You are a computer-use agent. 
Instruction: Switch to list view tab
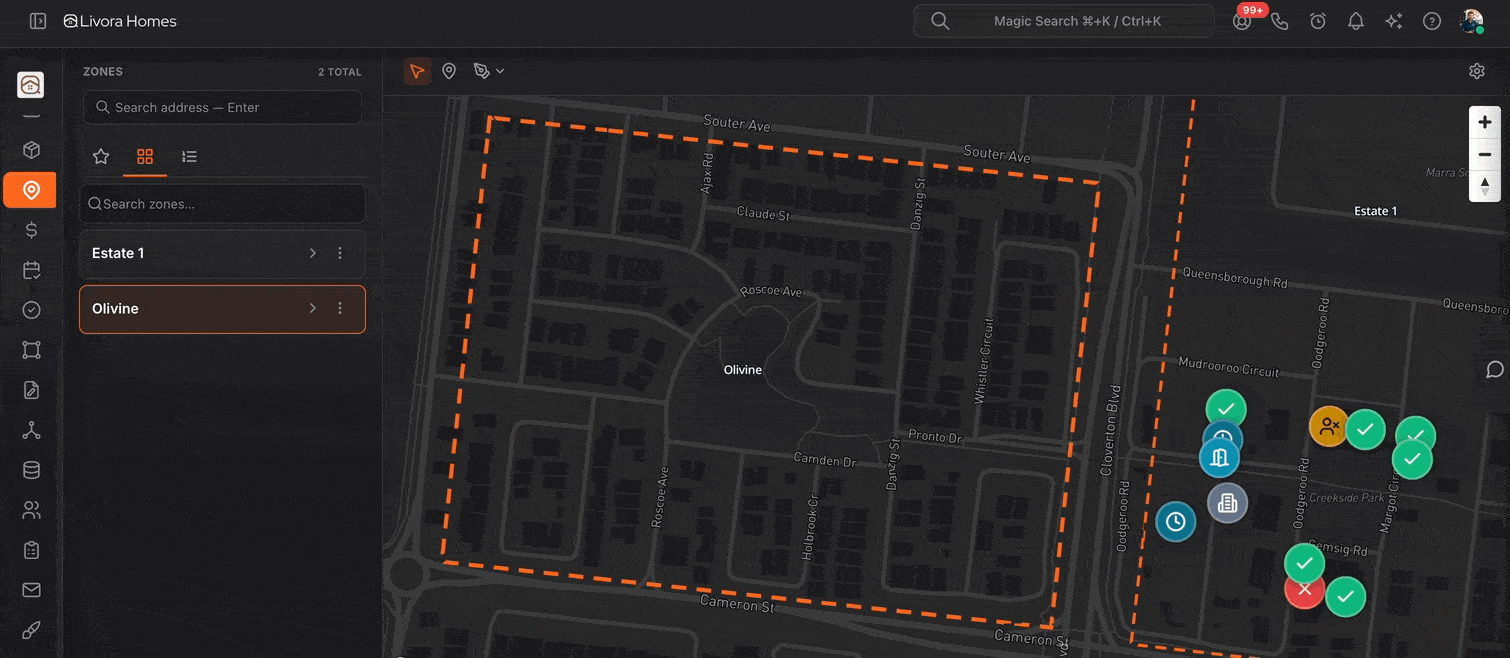tap(189, 156)
